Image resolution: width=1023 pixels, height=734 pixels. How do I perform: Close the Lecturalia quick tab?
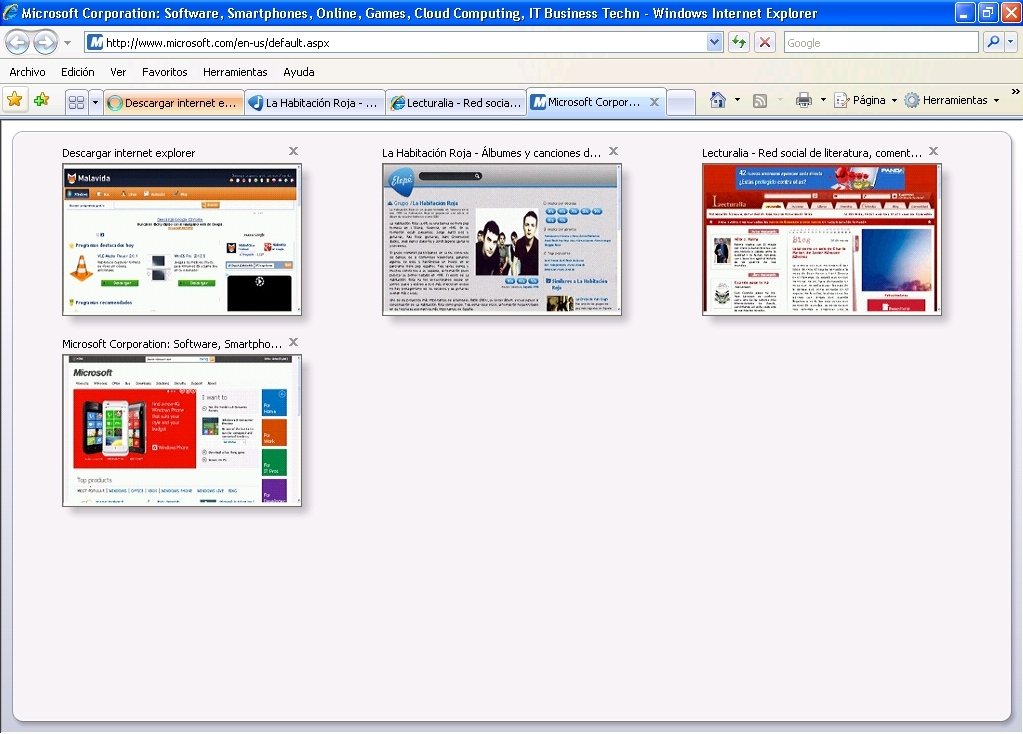(x=934, y=151)
